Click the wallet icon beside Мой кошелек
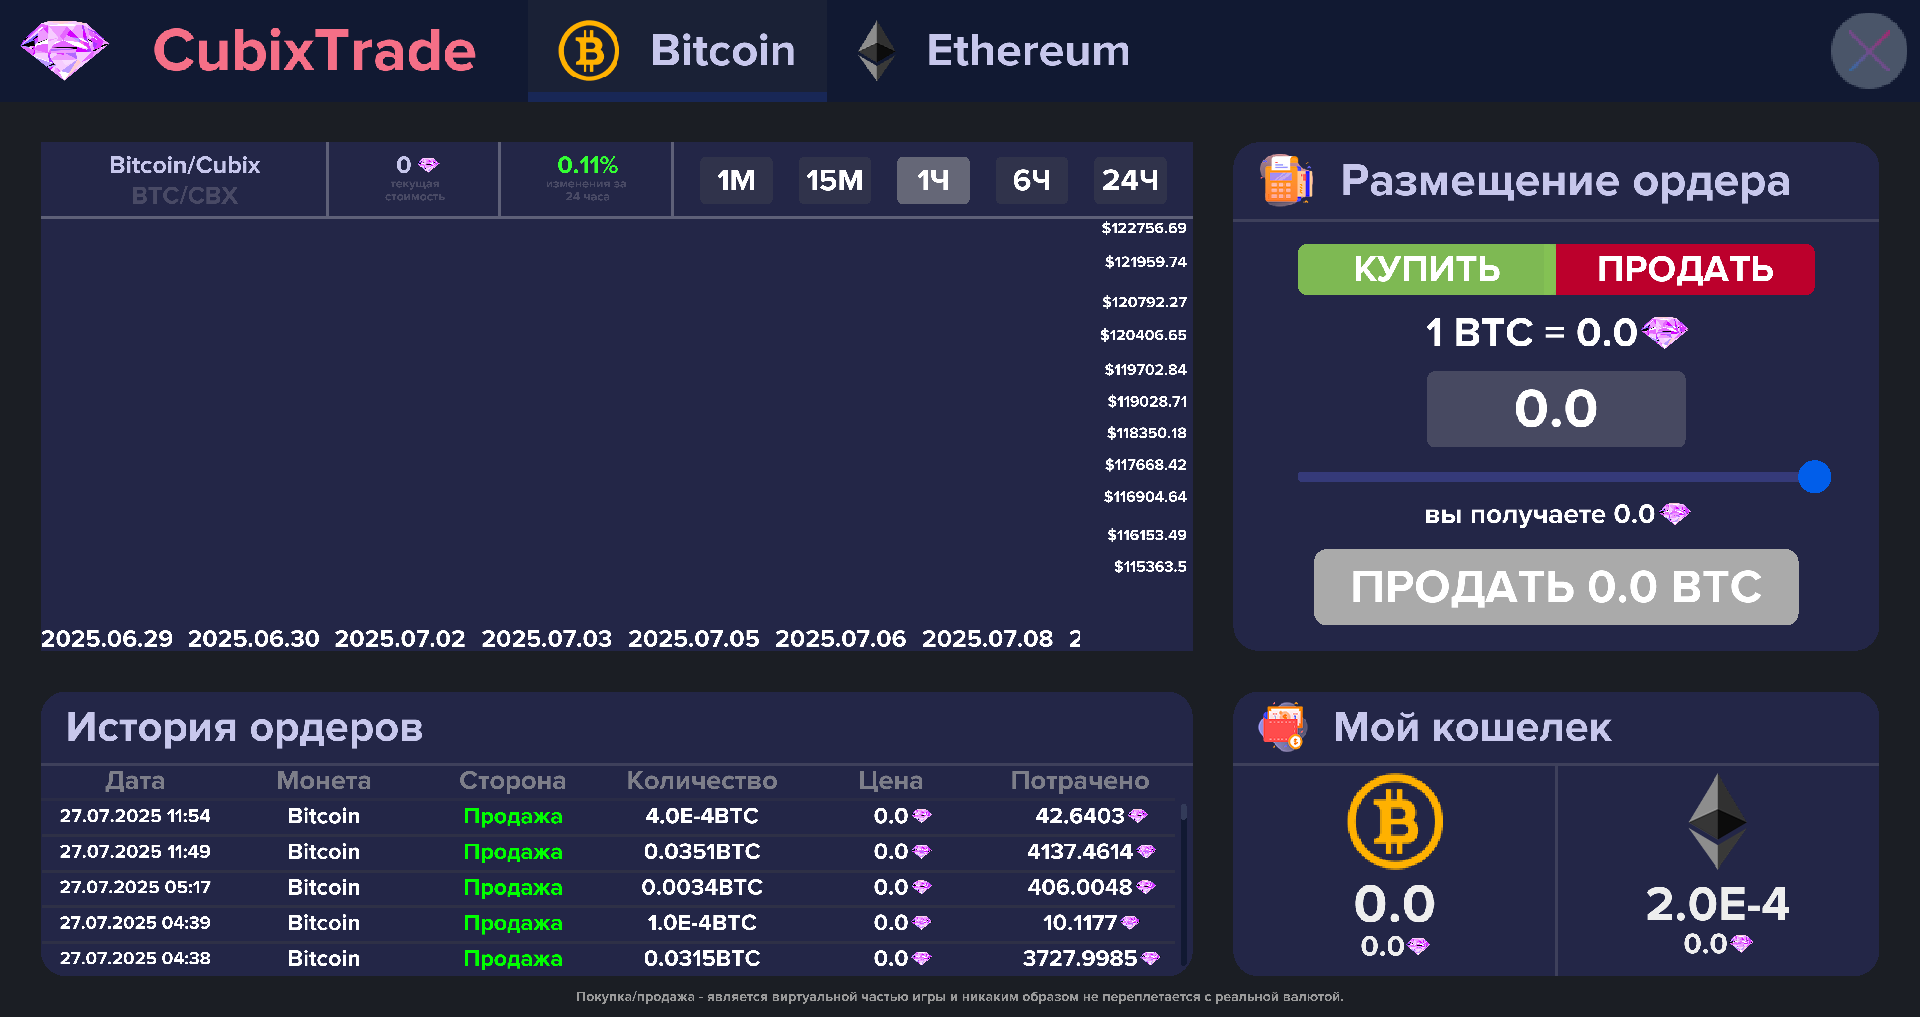Screen dimensions: 1920x1017 [1283, 727]
